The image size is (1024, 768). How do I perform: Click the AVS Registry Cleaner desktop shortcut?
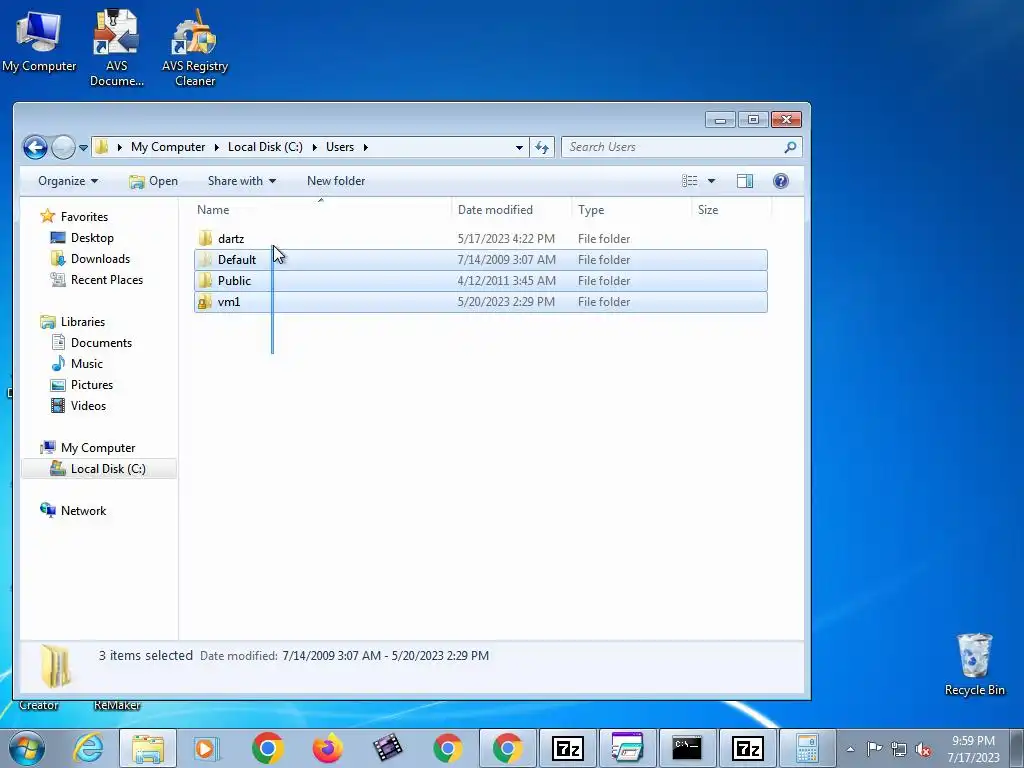pos(195,47)
